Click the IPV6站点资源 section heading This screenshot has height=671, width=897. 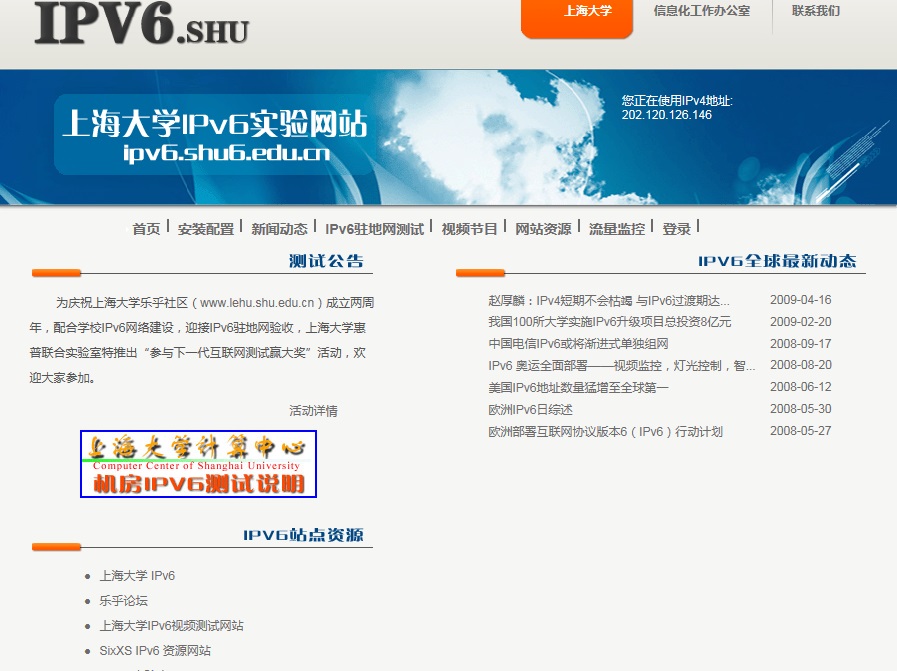pyautogui.click(x=303, y=535)
